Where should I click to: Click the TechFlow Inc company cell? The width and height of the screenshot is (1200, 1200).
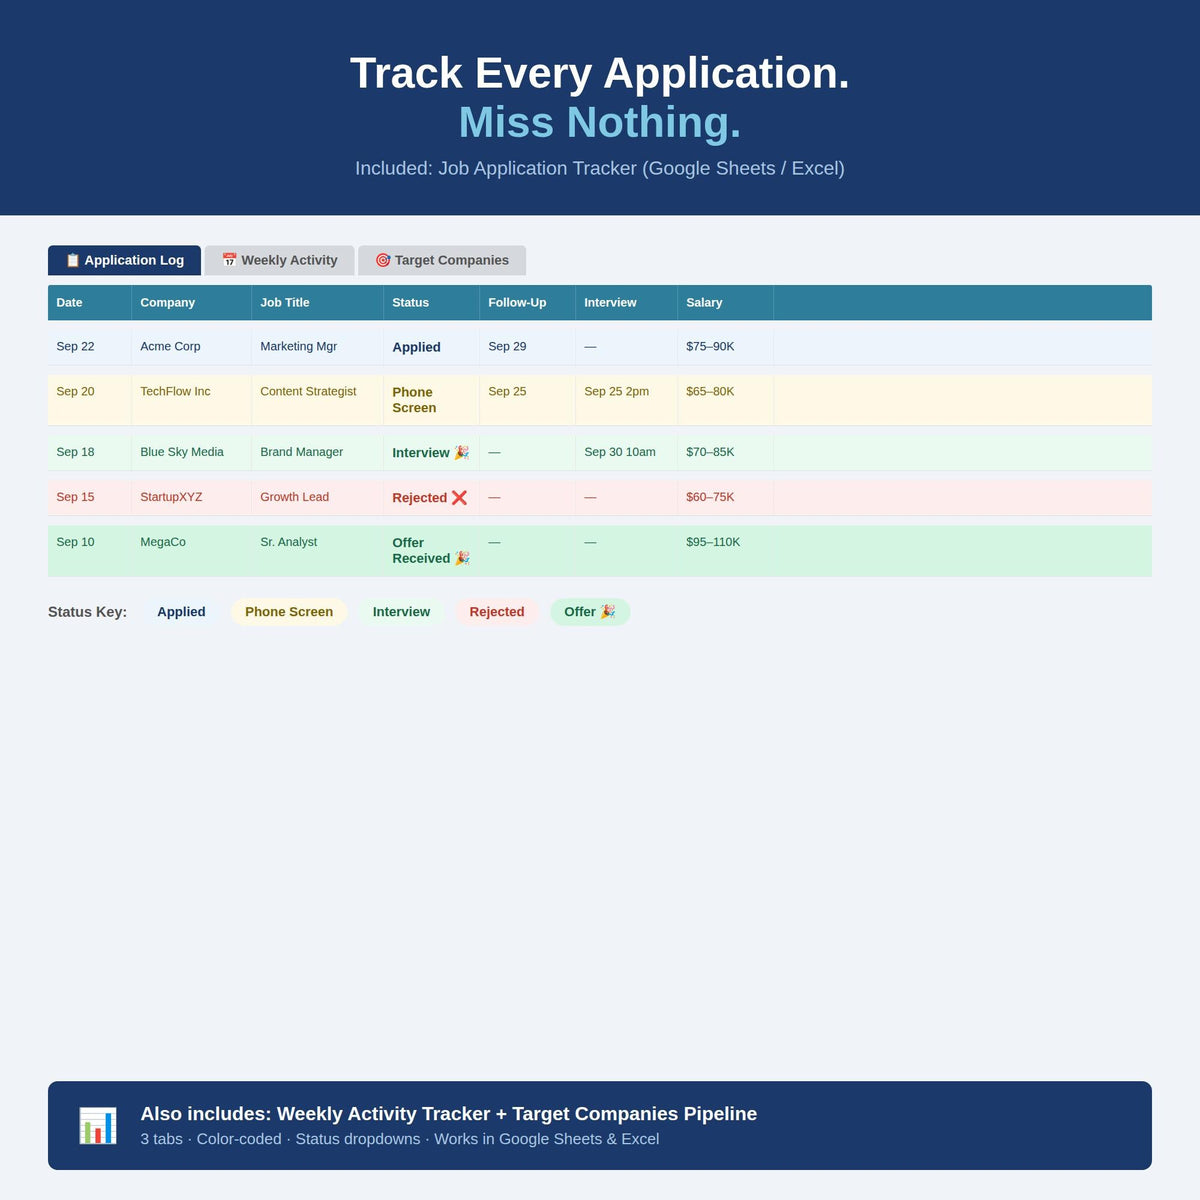(192, 400)
